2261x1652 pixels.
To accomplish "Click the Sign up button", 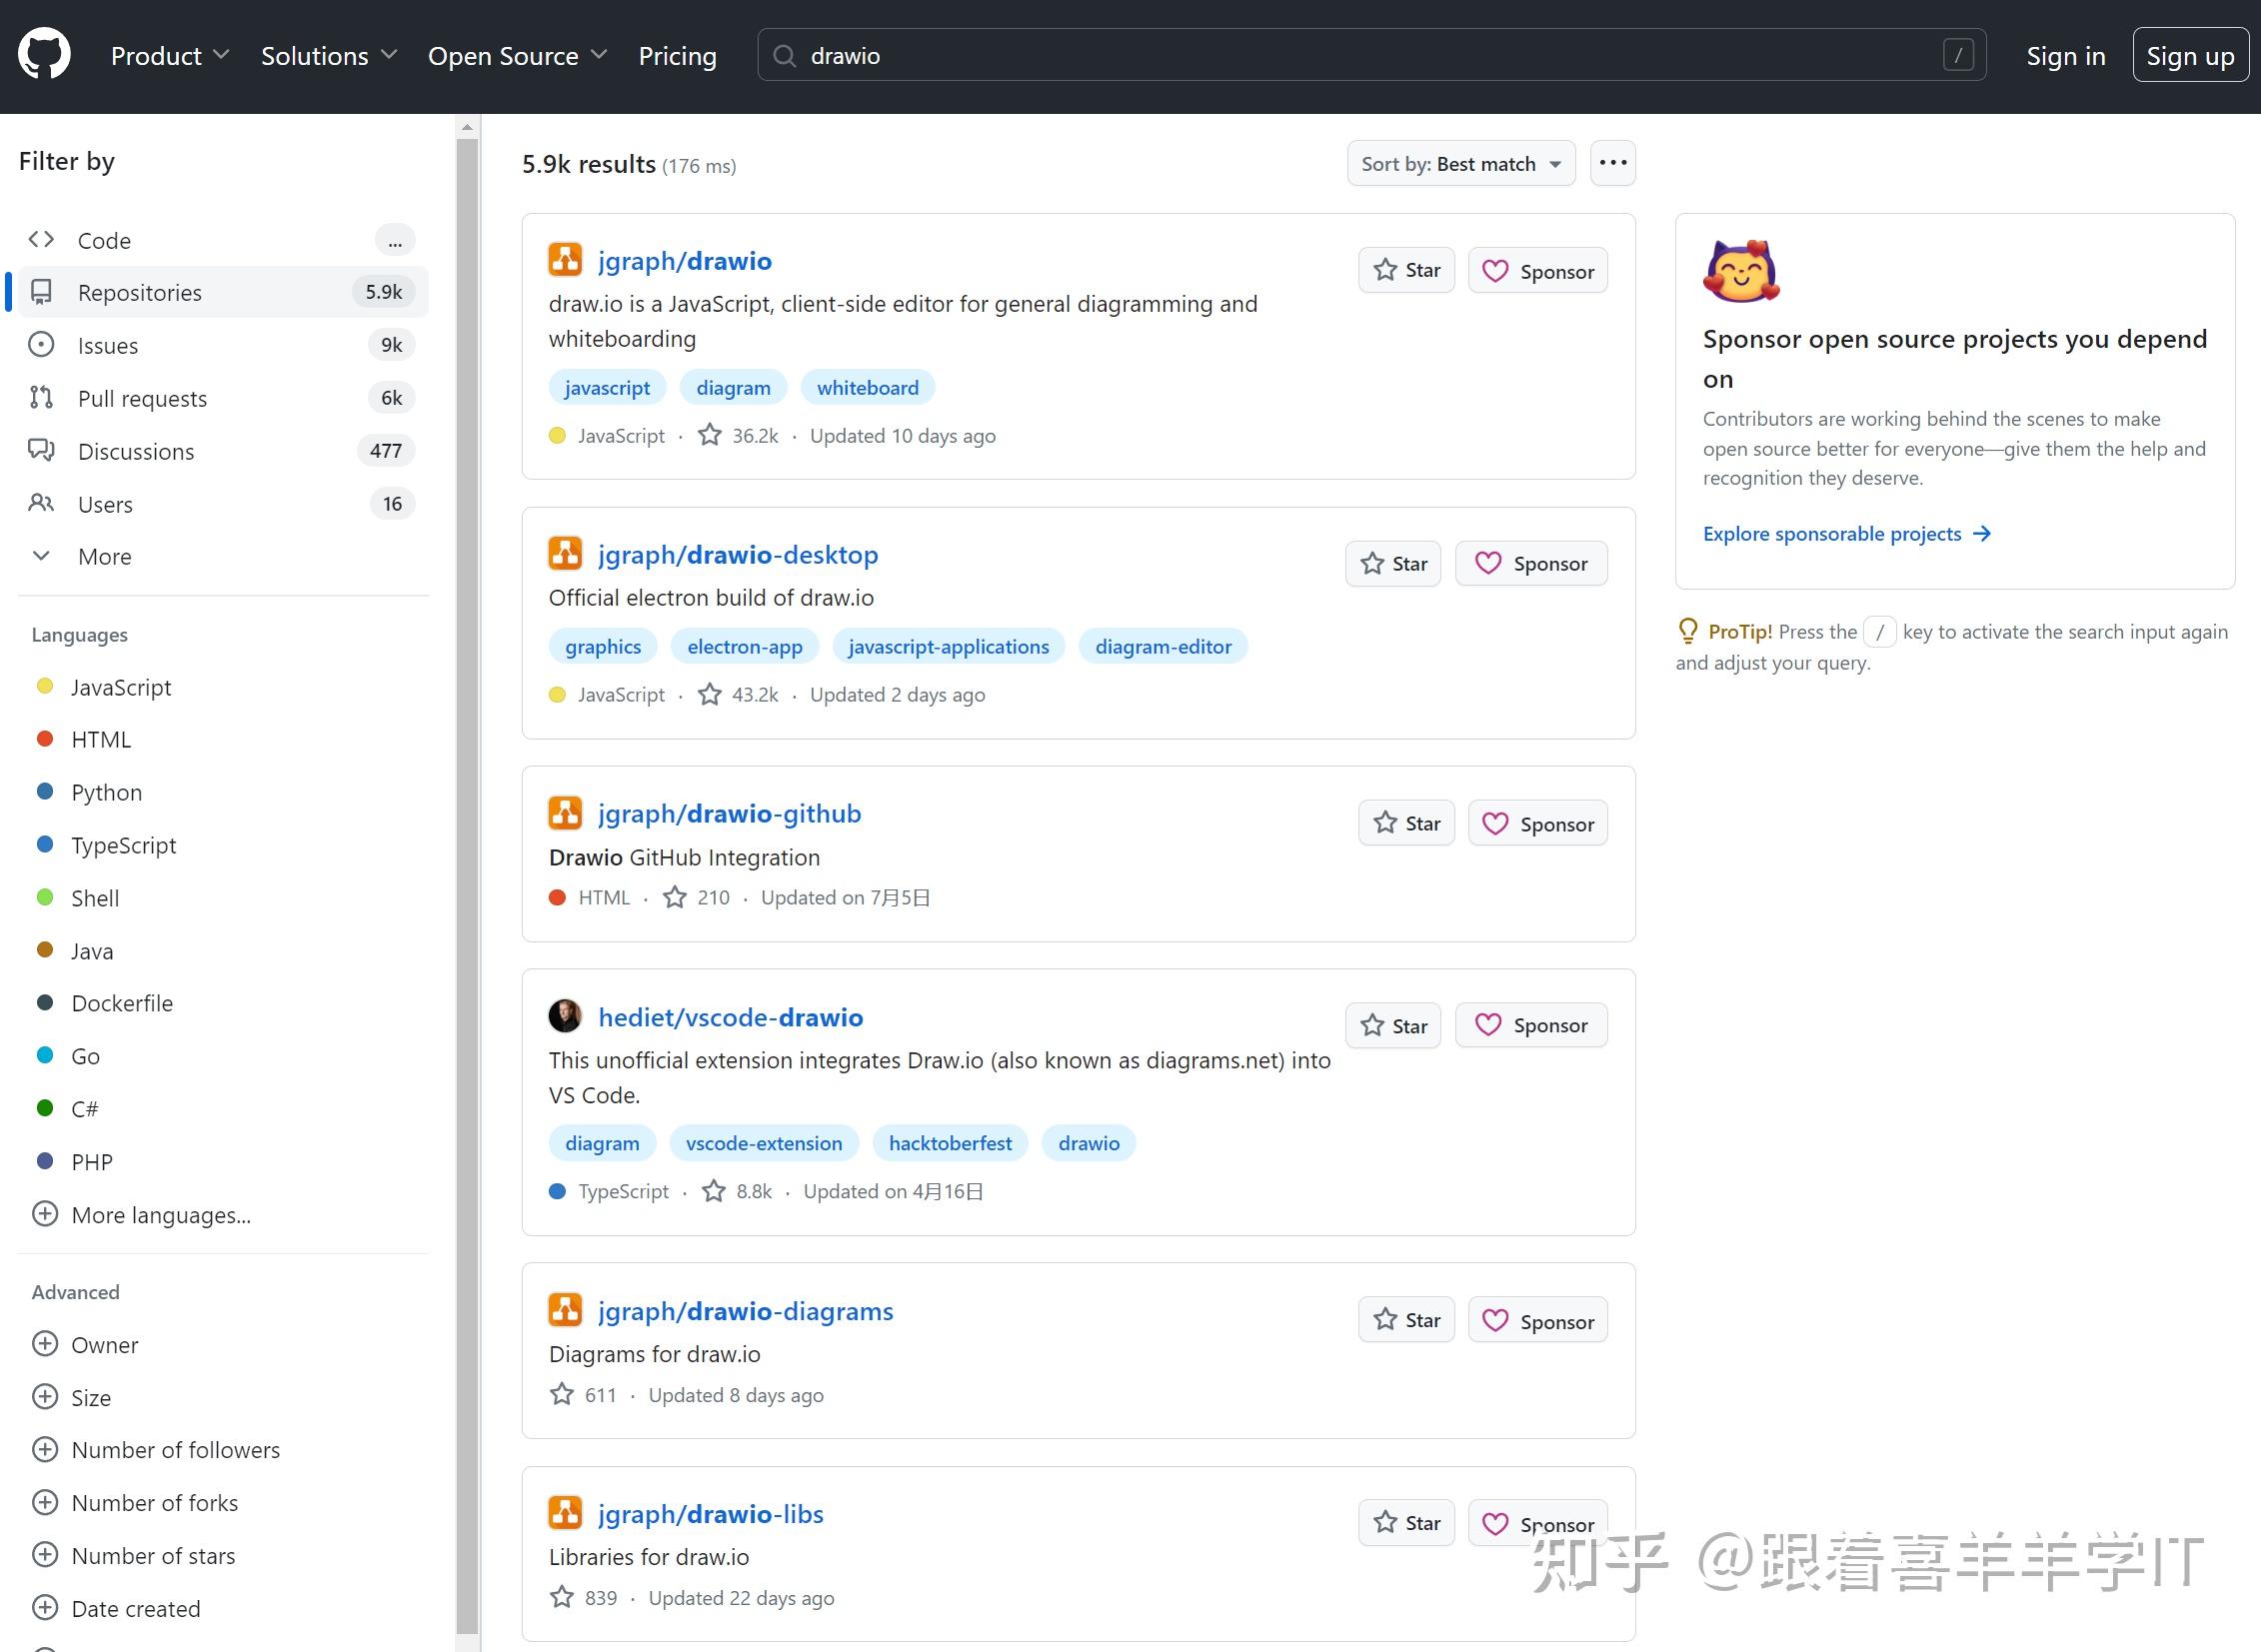I will click(x=2190, y=56).
